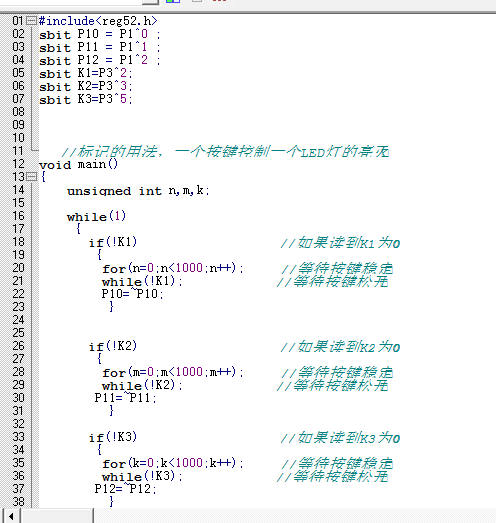Click the 'void main()' line
Viewport: 496px width, 523px height.
(x=78, y=164)
